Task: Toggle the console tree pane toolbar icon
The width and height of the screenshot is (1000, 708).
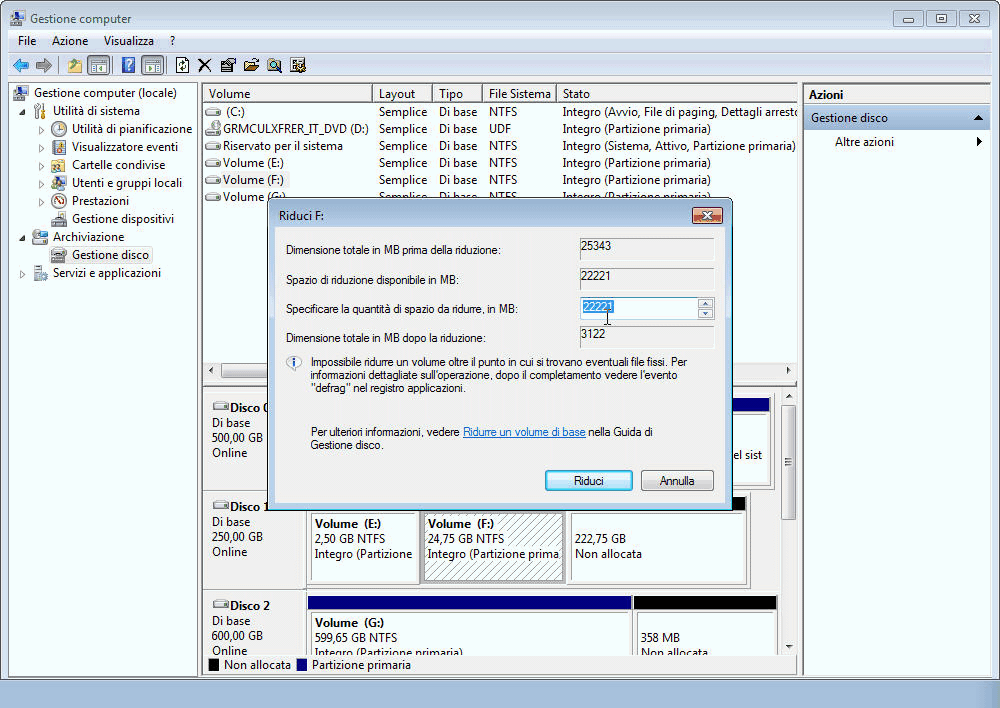Action: coord(98,65)
